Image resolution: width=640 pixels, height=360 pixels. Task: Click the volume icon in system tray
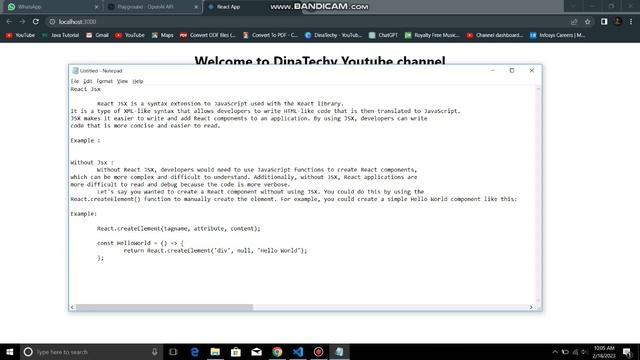pos(585,352)
